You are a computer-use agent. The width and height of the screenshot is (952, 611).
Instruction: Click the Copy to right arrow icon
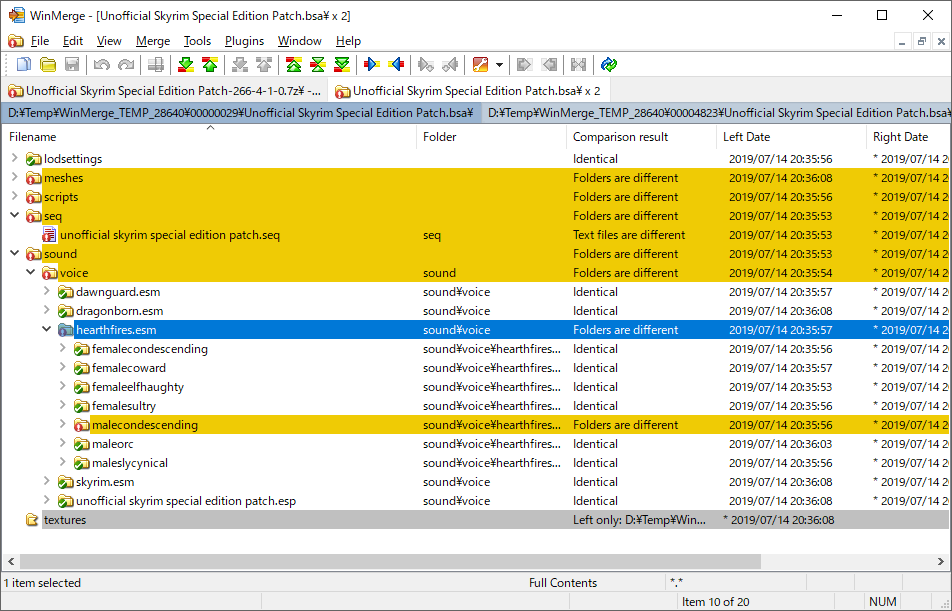click(x=372, y=65)
